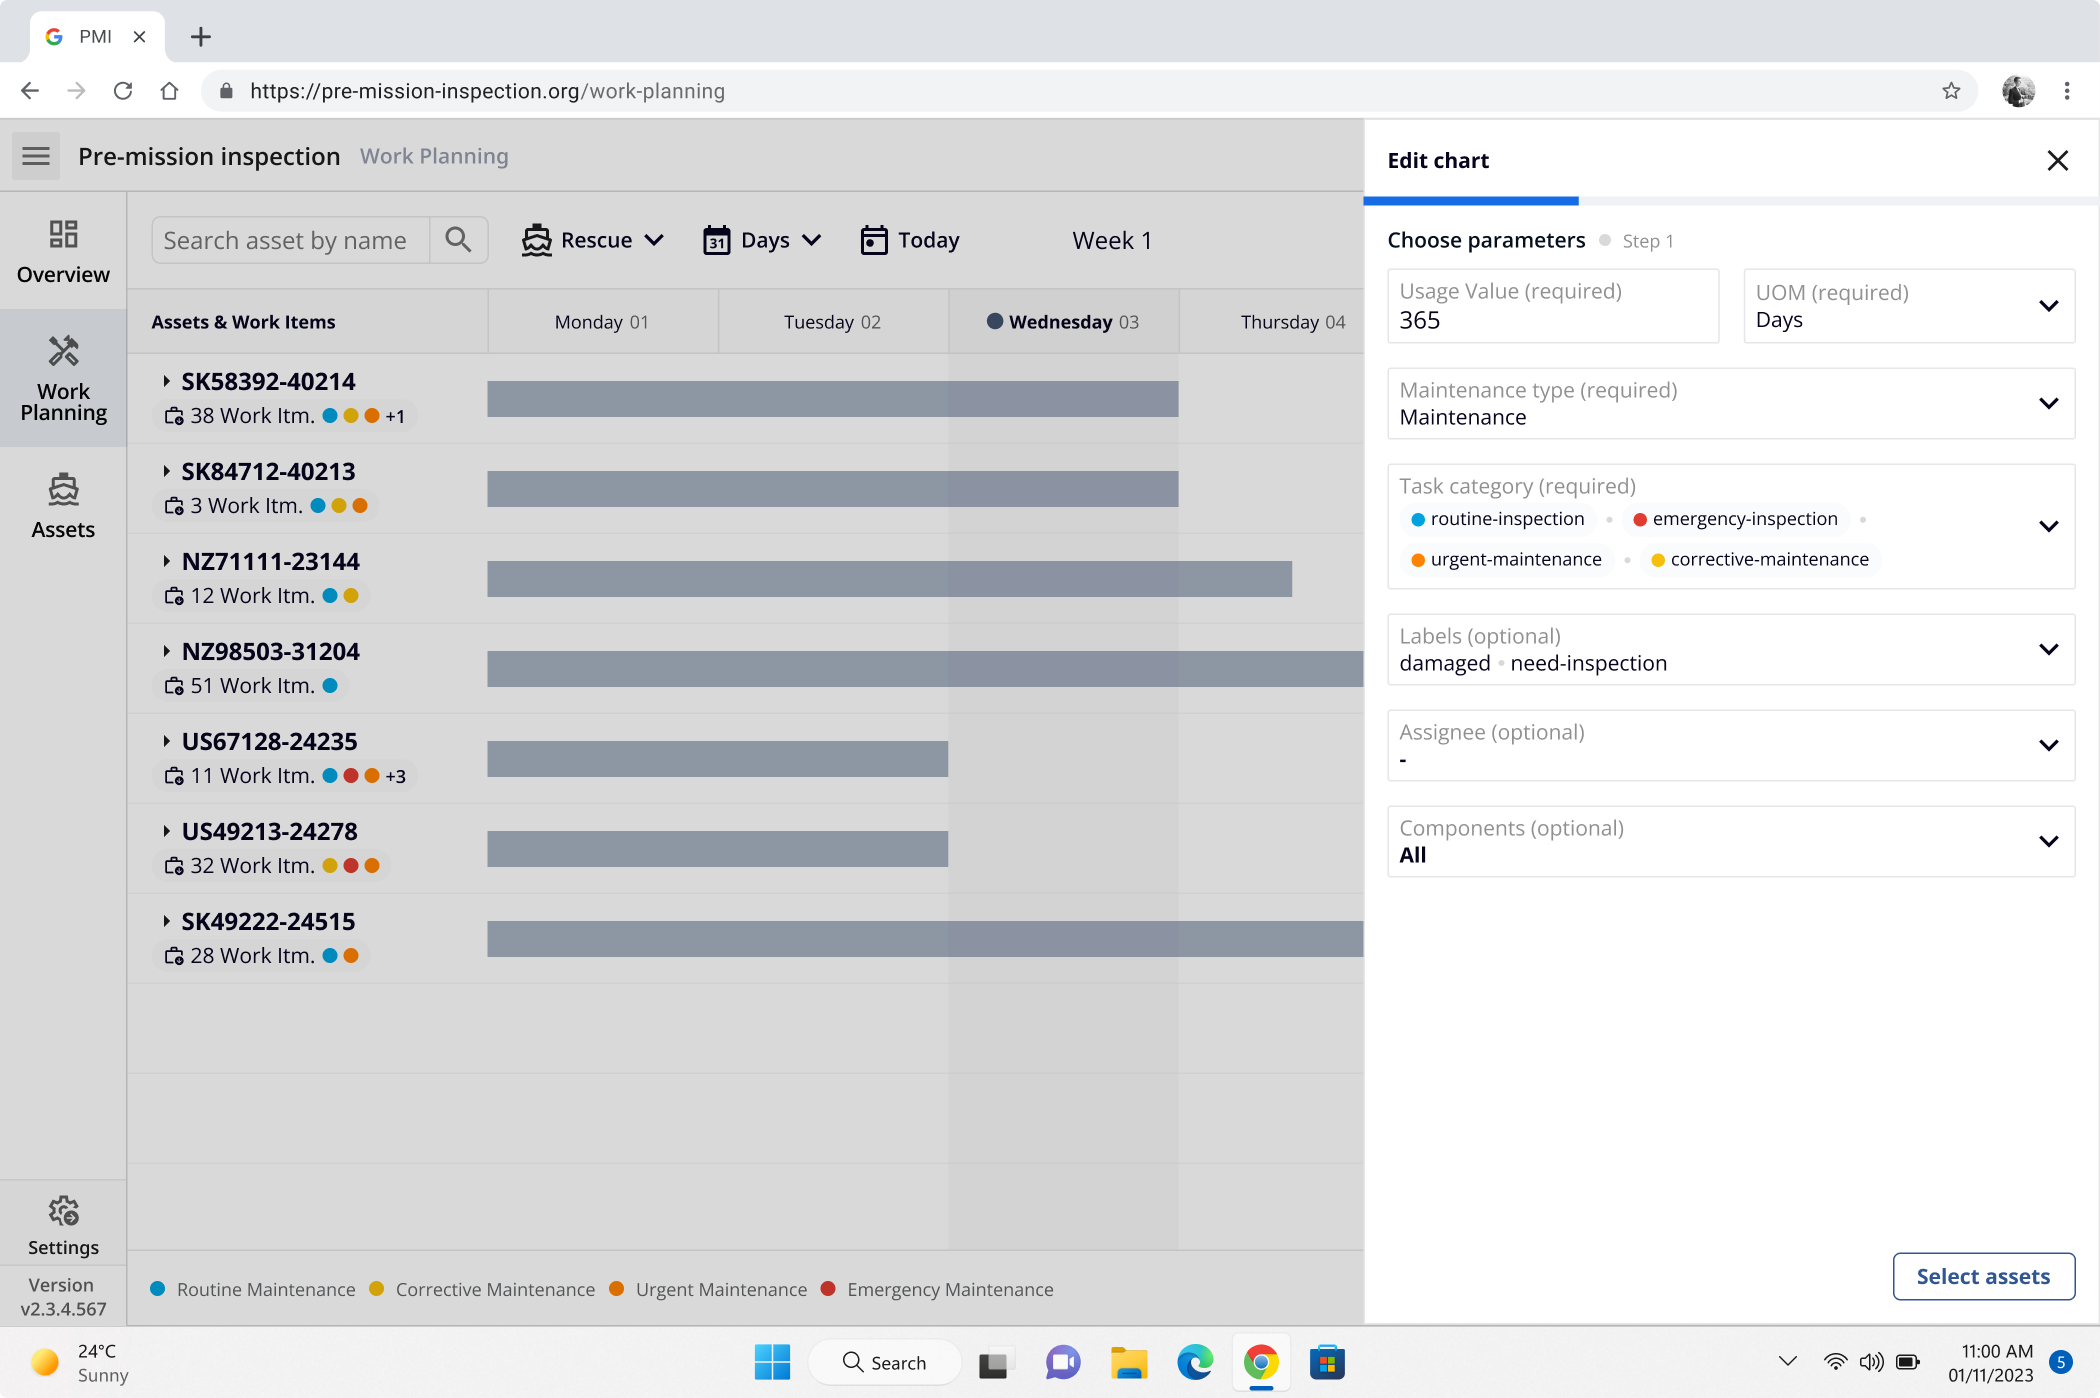Select Work Planning sidebar tab
This screenshot has width=2100, height=1398.
coord(63,378)
